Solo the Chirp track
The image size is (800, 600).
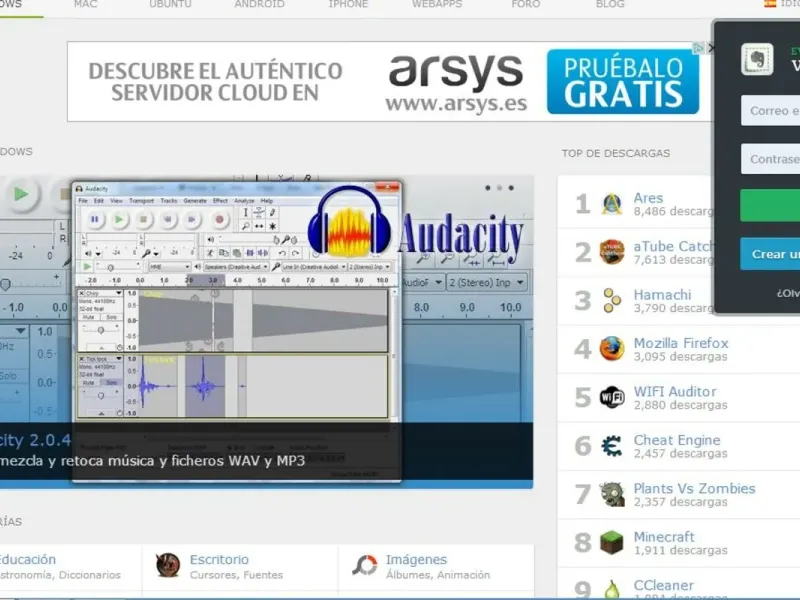tap(111, 317)
